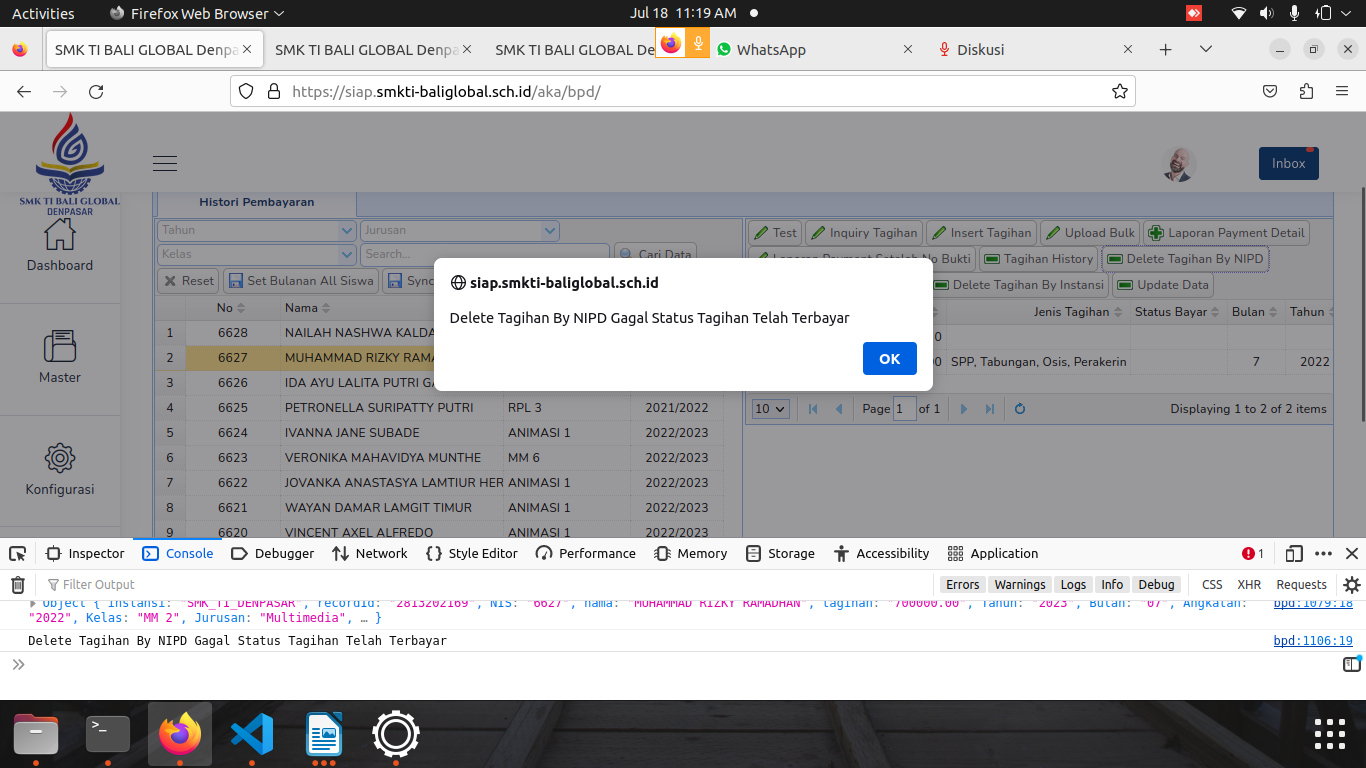Open Visual Studio Code from dock

252,735
